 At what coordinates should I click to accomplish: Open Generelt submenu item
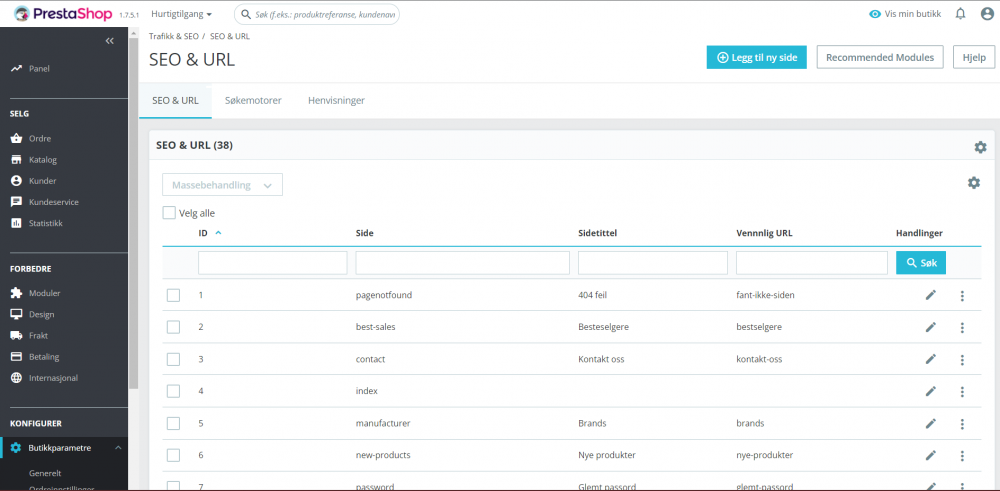pos(45,473)
